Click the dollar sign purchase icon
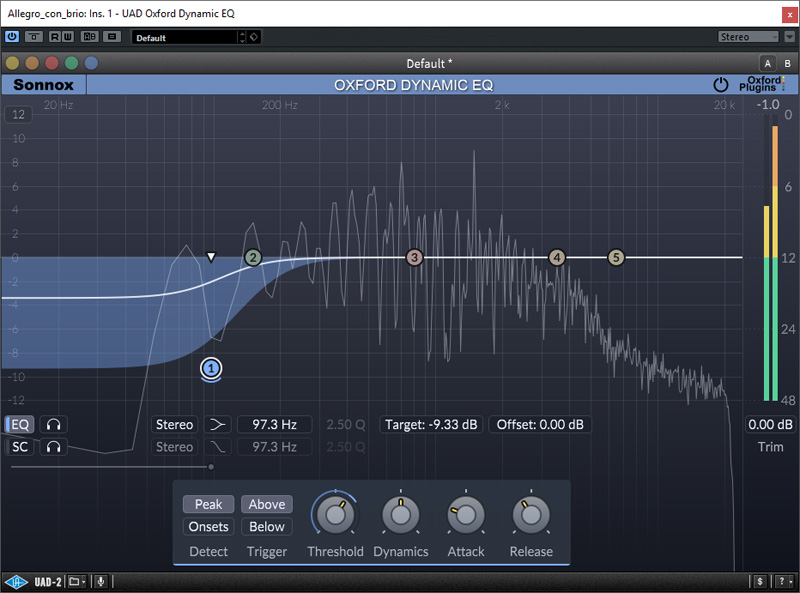The image size is (800, 593). [760, 581]
